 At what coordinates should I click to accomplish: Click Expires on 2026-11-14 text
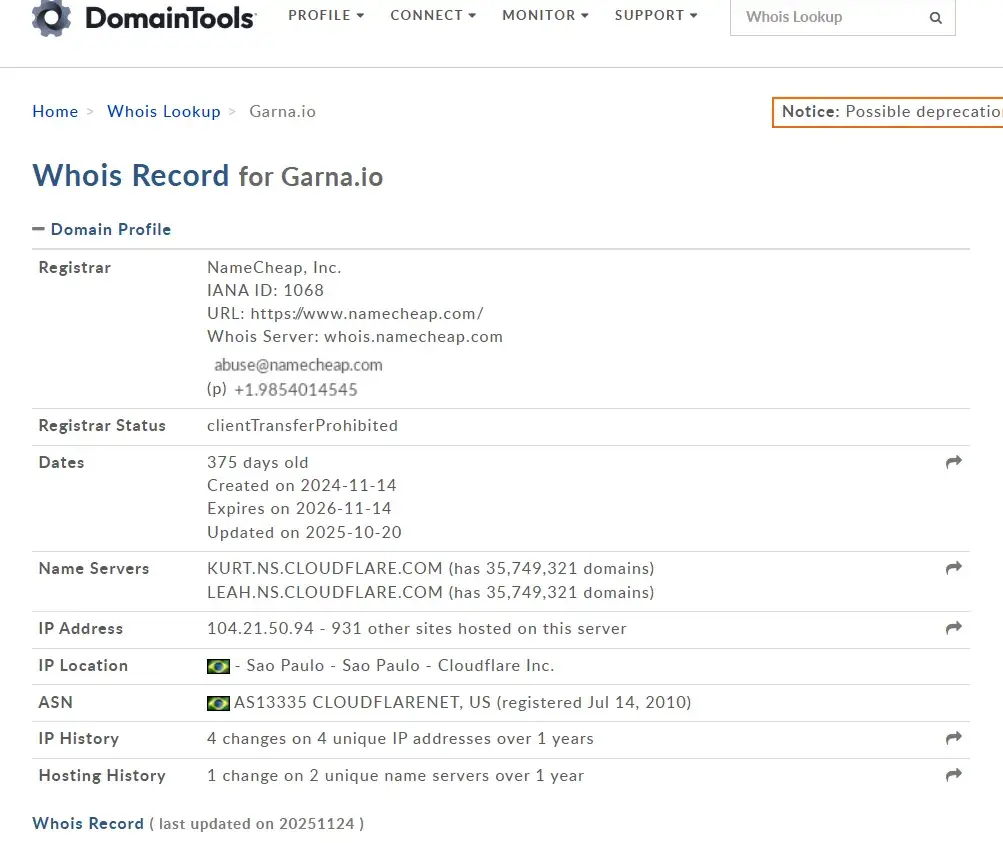(299, 508)
